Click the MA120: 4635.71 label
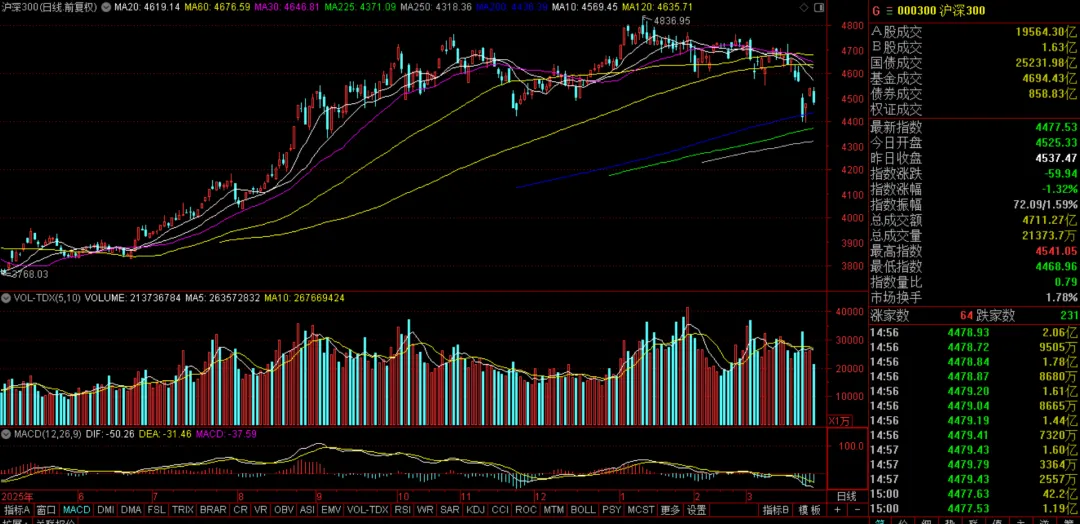Screen dimensions: 1080x524 pyautogui.click(x=657, y=8)
